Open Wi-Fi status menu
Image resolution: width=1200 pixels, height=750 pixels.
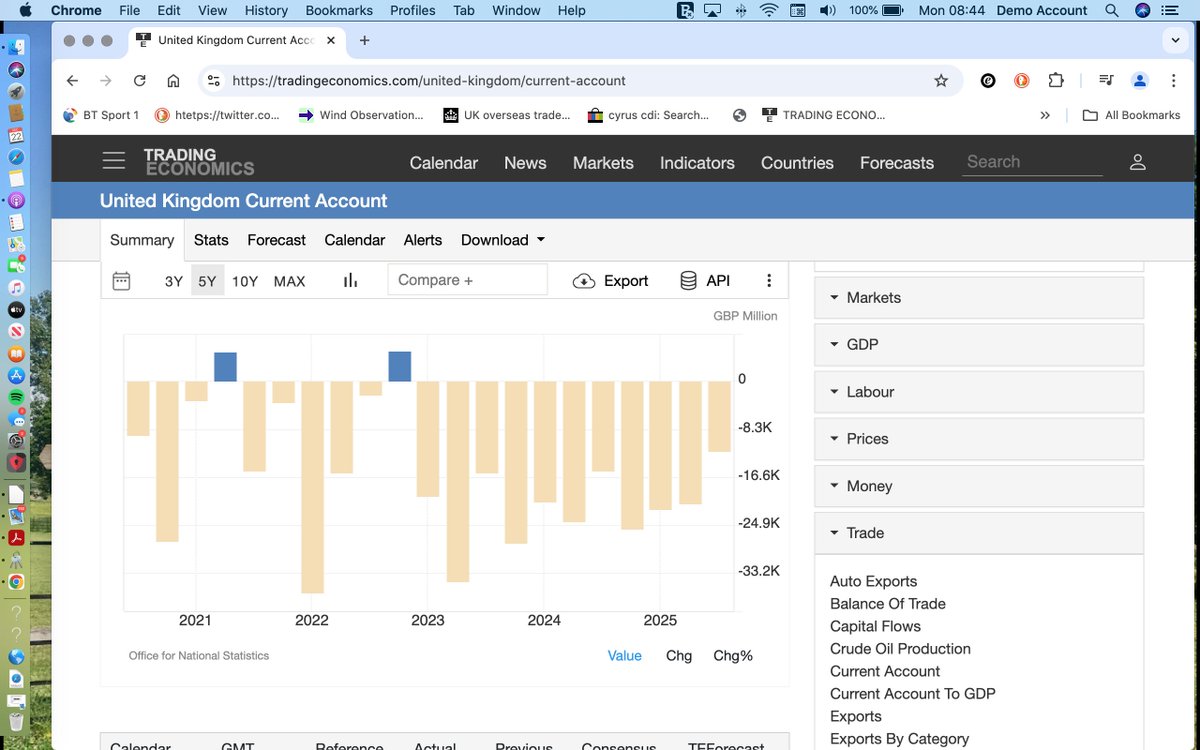pyautogui.click(x=769, y=10)
